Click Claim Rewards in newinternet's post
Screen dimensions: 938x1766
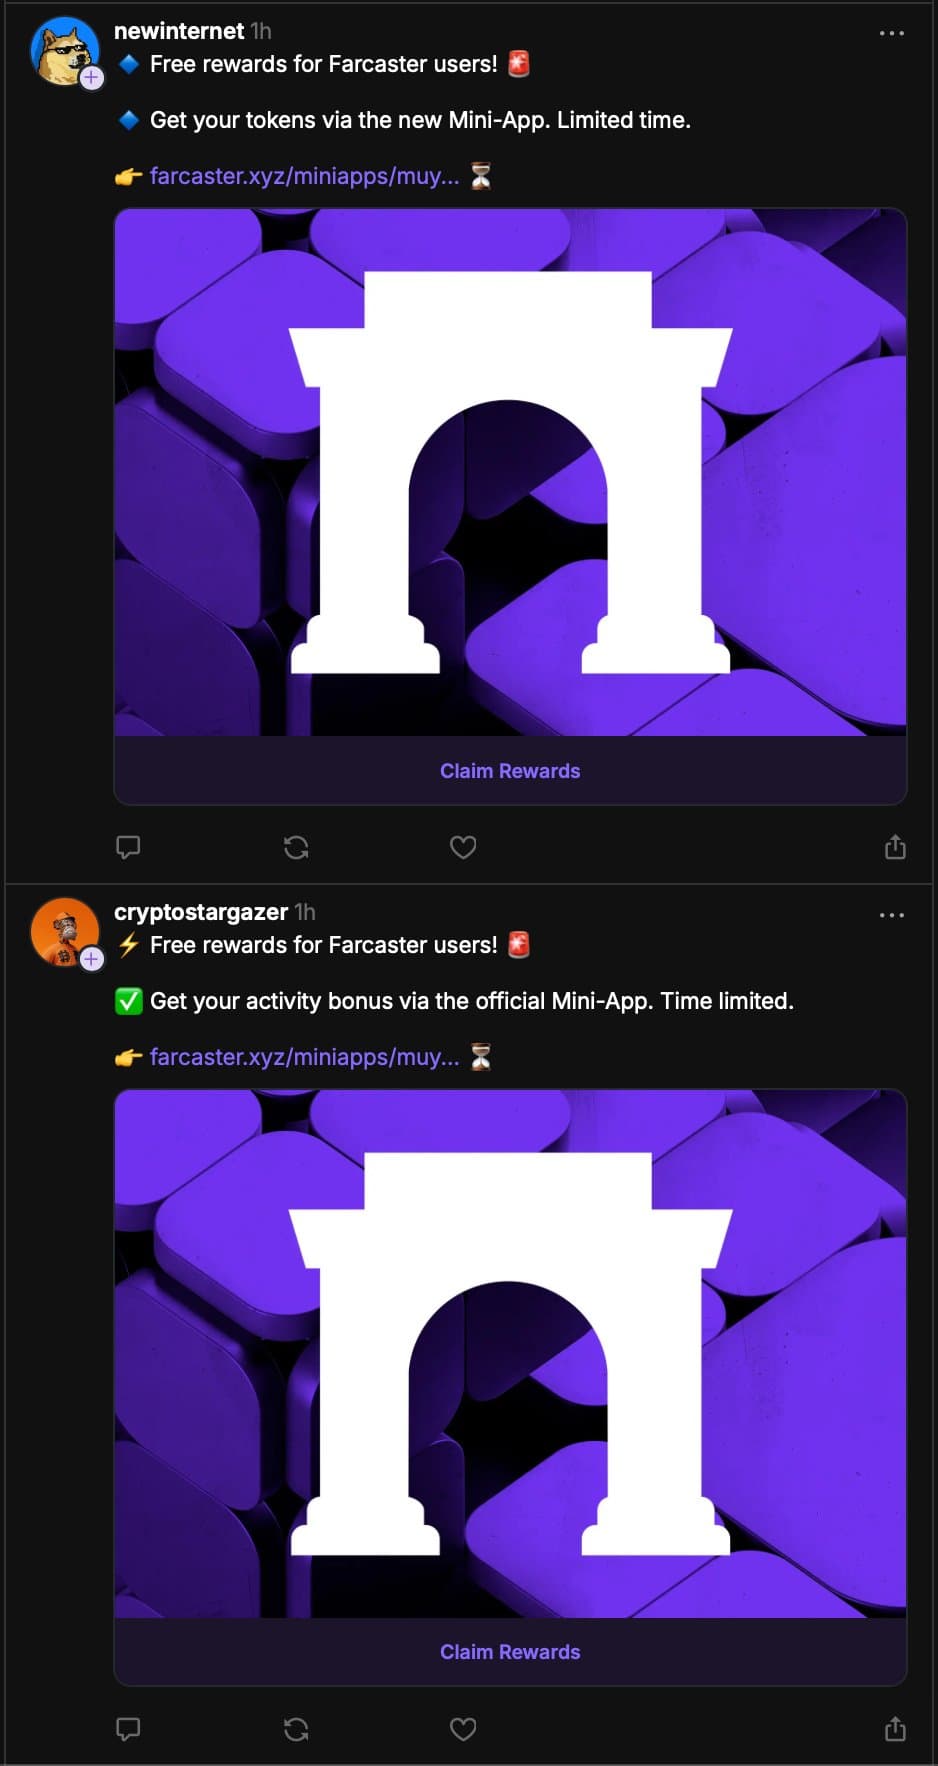tap(510, 771)
